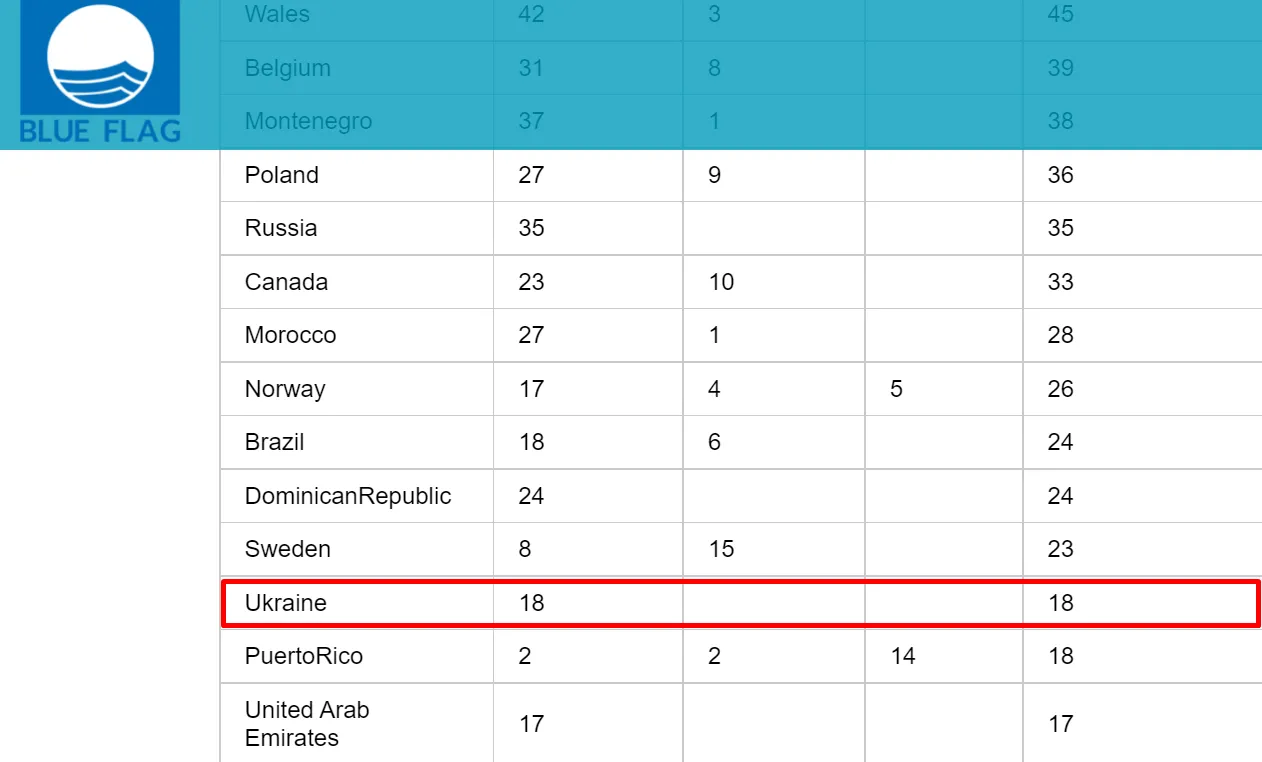Click the value 14 in PuertoRico row

pos(903,656)
